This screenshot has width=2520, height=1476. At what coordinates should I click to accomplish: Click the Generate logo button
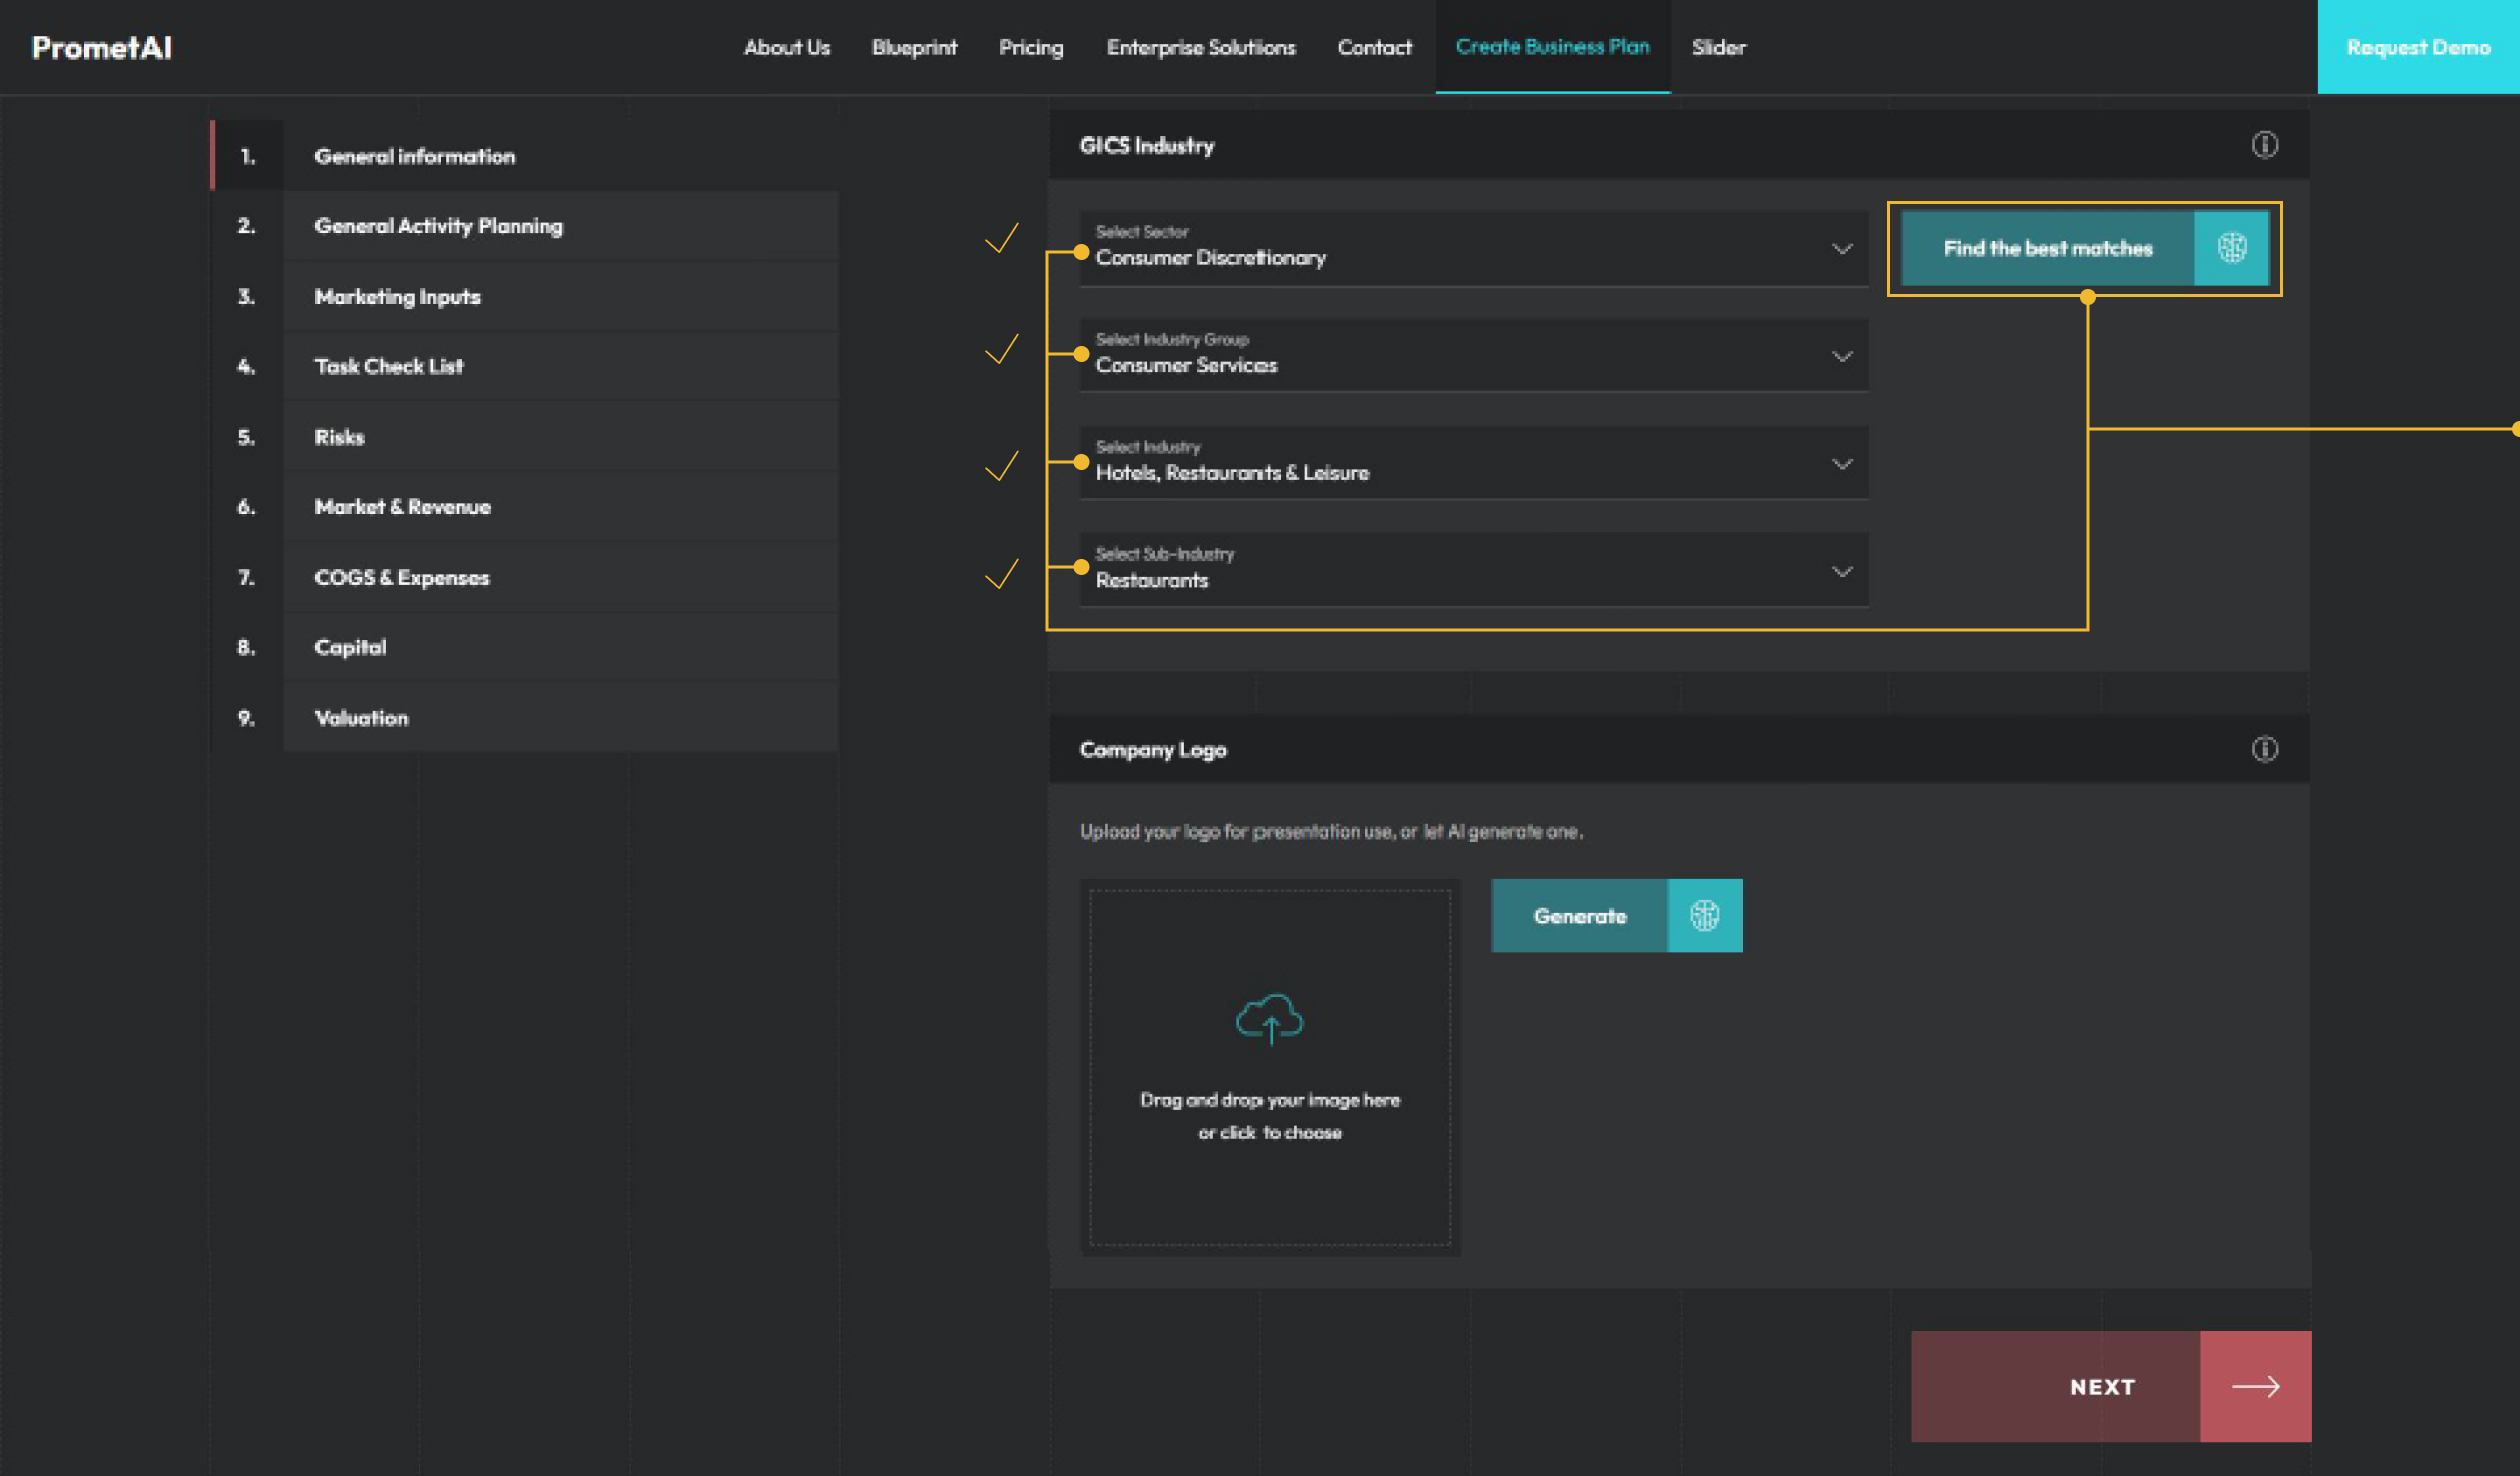1616,915
